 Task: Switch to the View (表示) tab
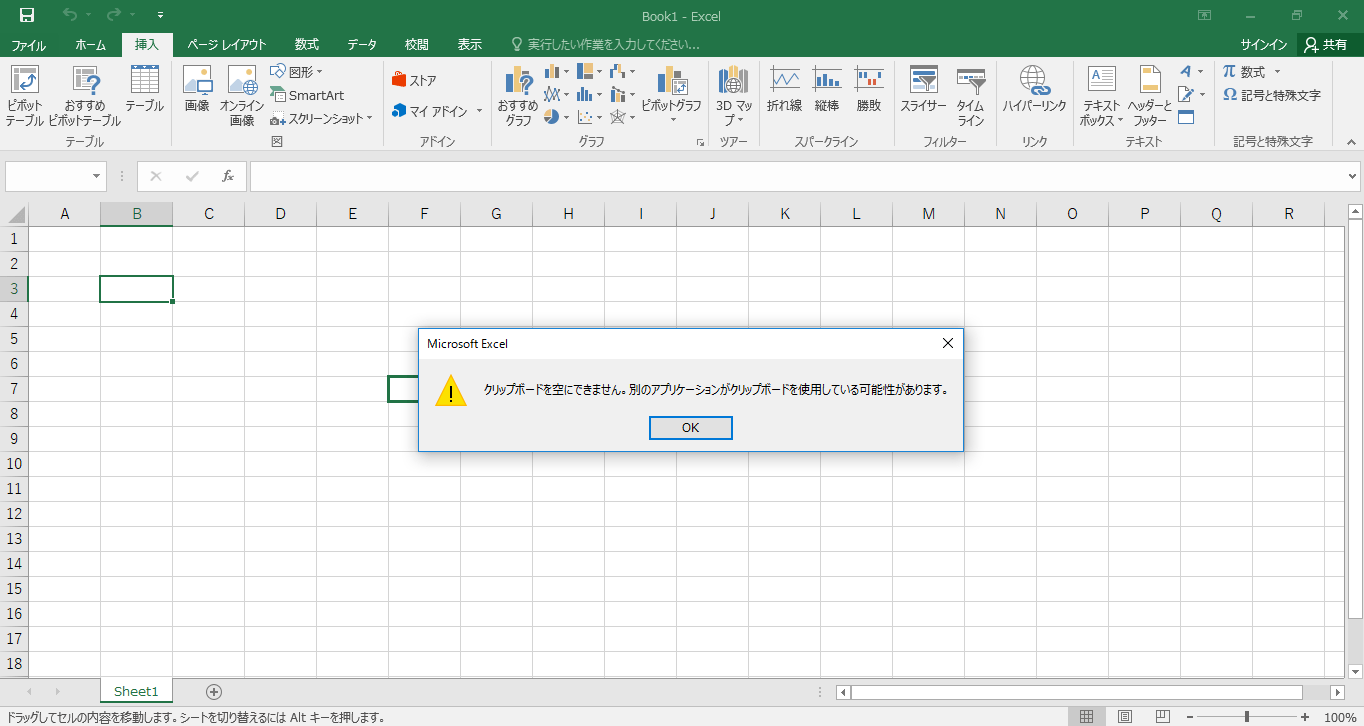470,45
